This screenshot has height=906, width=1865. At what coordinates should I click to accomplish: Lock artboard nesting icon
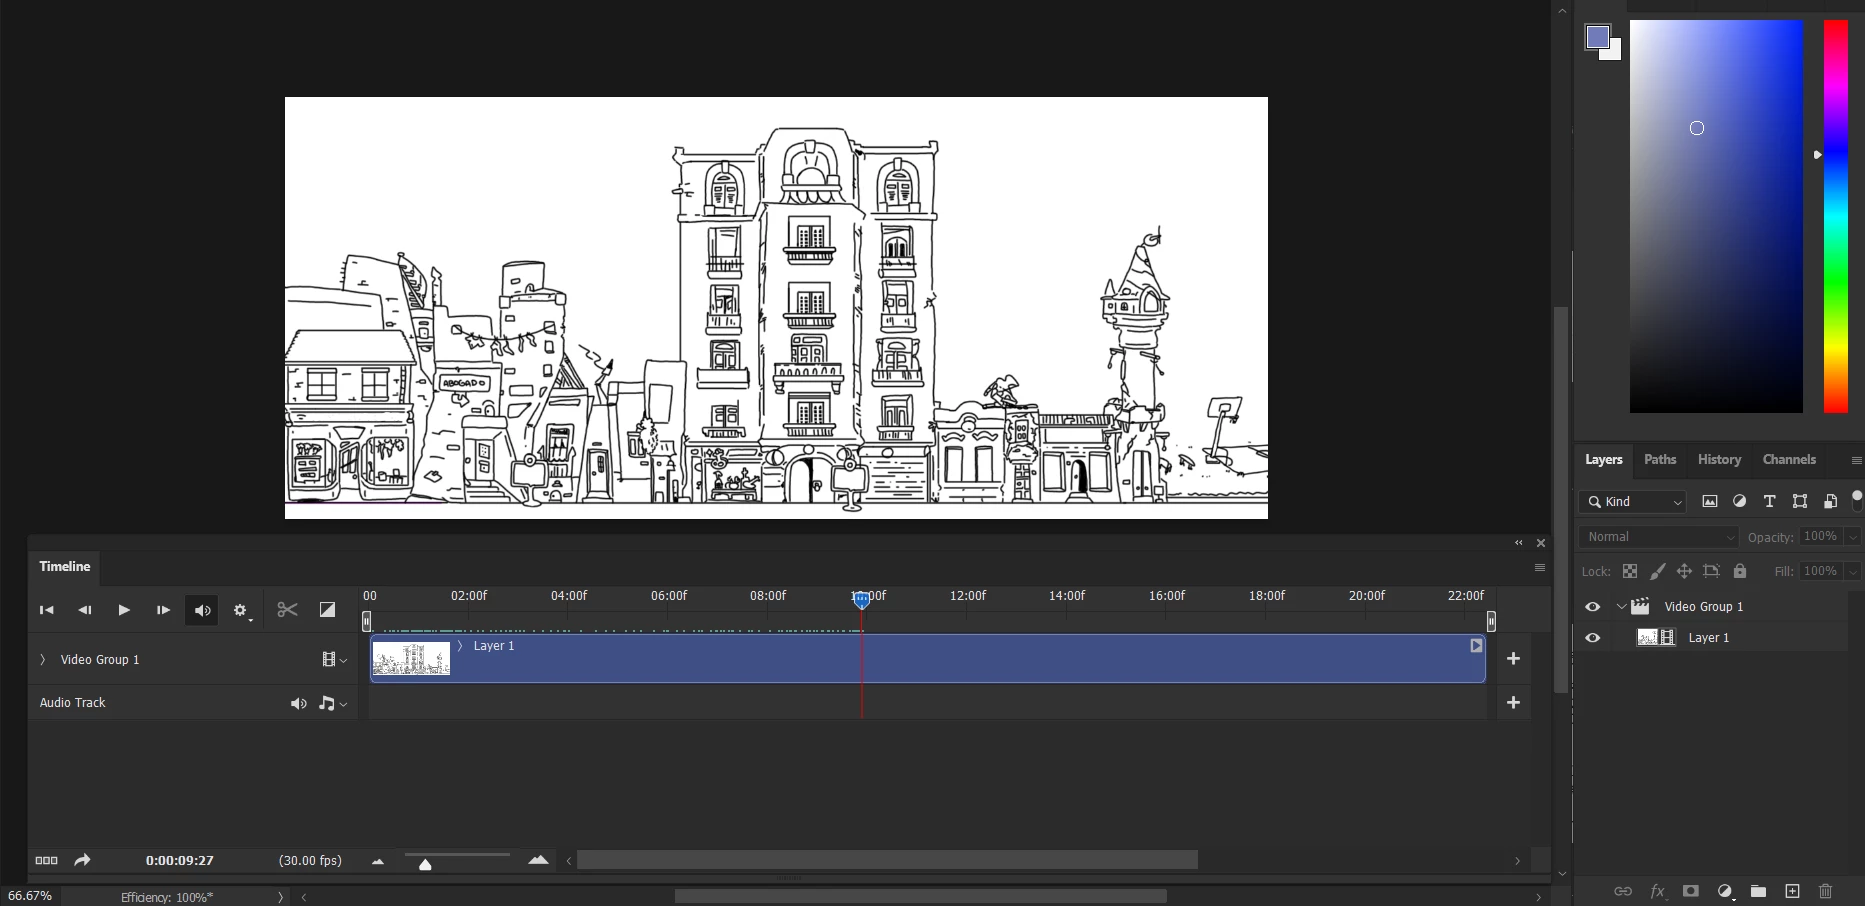[1711, 571]
